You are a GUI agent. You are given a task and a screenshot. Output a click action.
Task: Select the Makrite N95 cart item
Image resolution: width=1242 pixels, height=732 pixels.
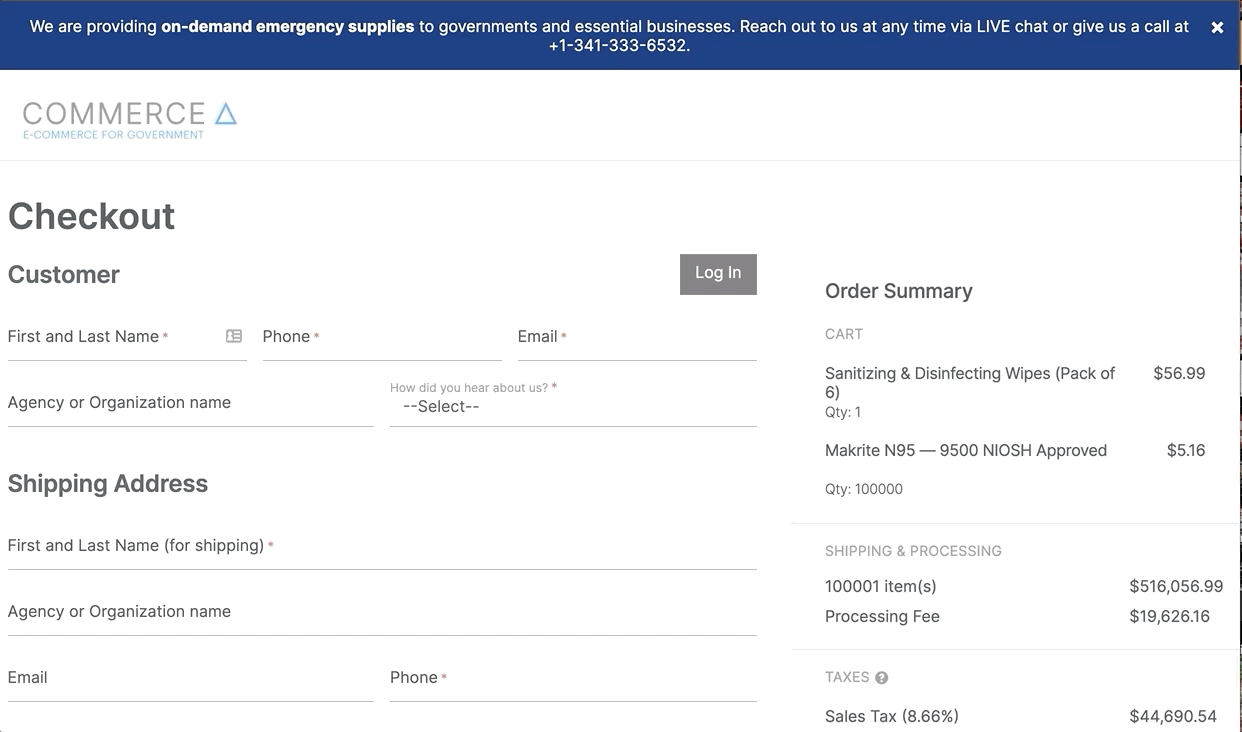point(965,451)
